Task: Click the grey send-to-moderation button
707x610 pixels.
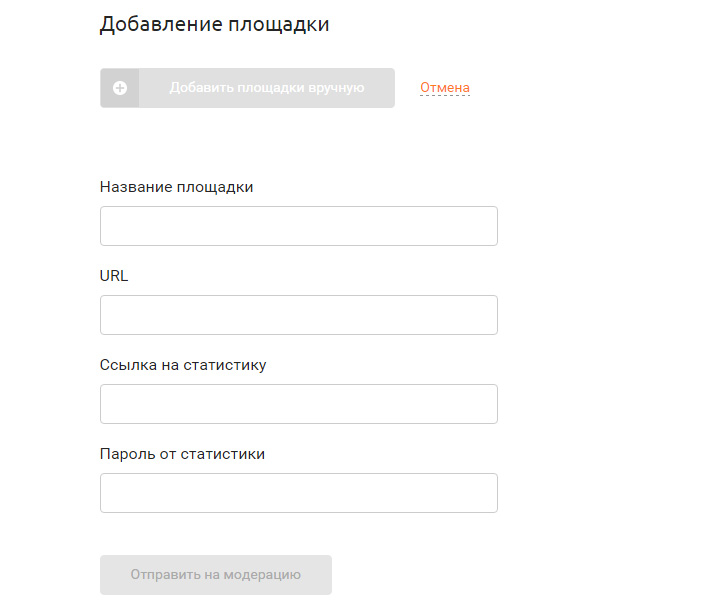Action: pos(216,574)
